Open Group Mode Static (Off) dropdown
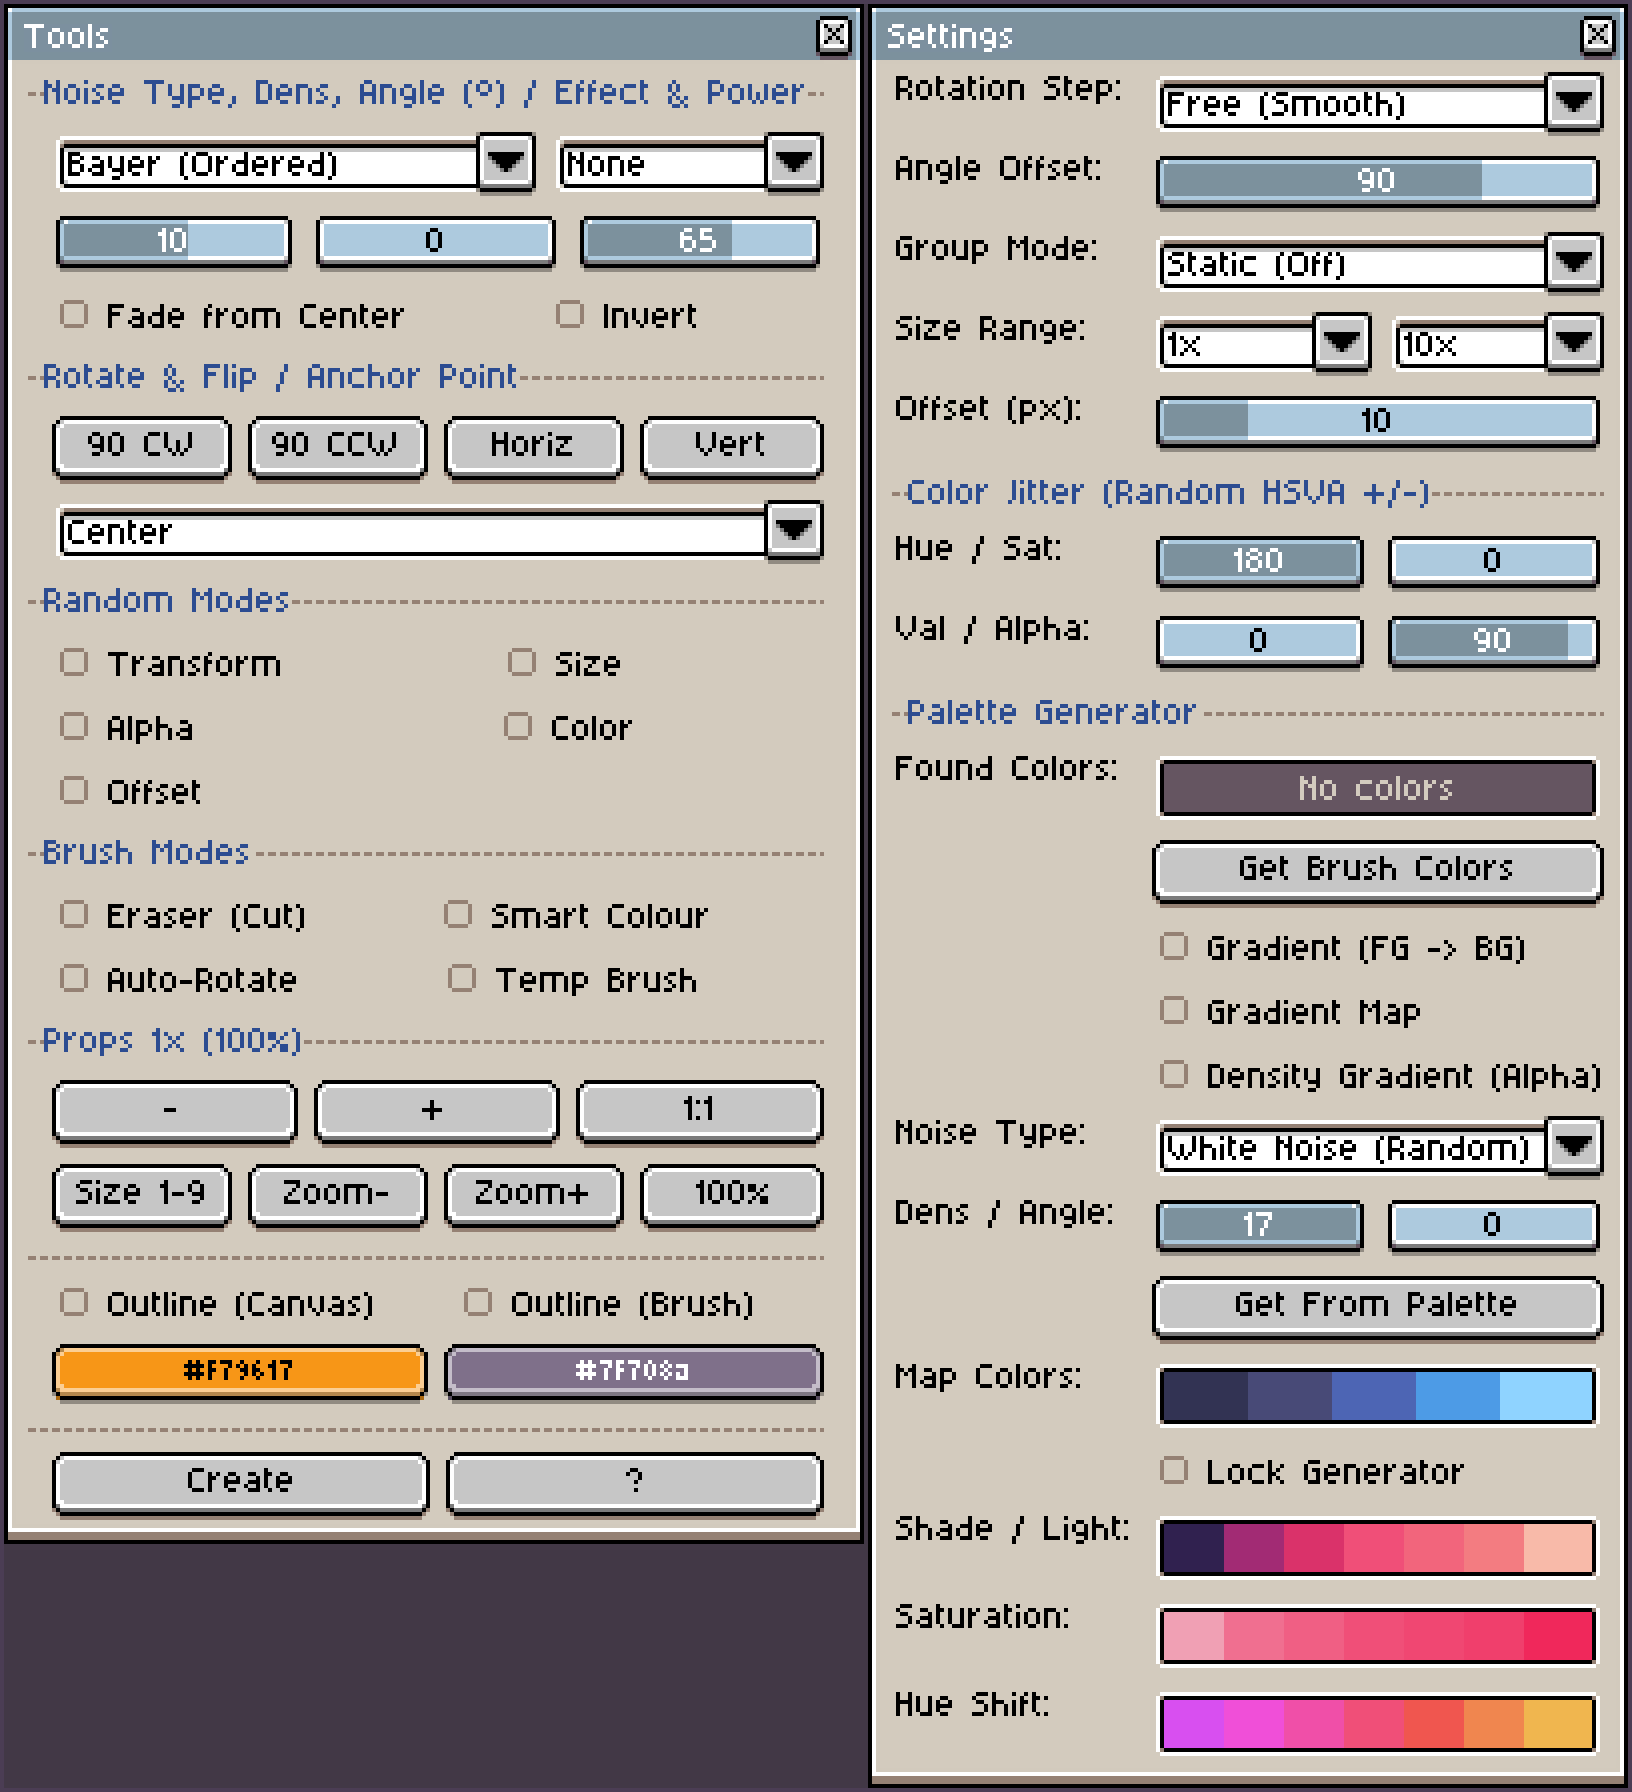This screenshot has height=1792, width=1632. tap(1573, 262)
